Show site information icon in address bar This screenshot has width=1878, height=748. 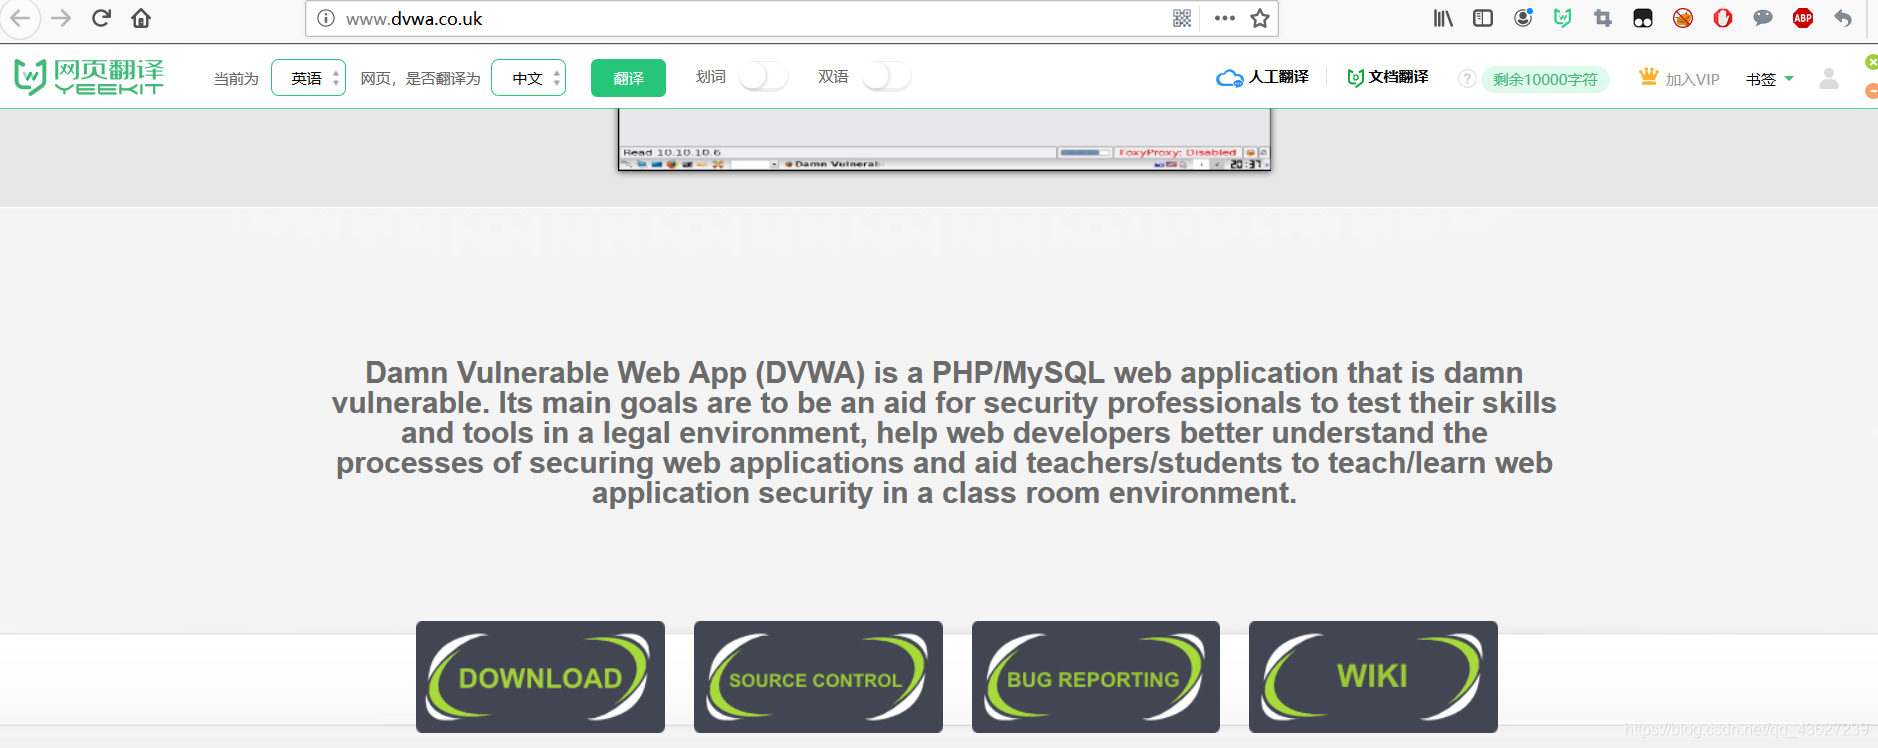click(x=325, y=18)
